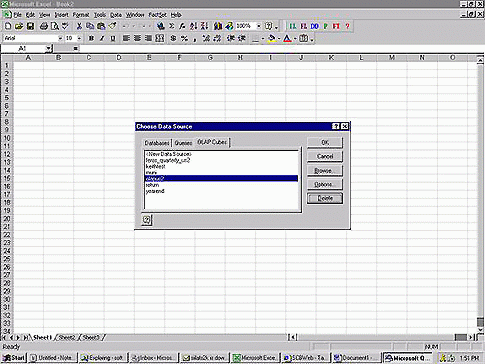
Task: Open the Fill Color dropdown arrow
Action: [279, 39]
